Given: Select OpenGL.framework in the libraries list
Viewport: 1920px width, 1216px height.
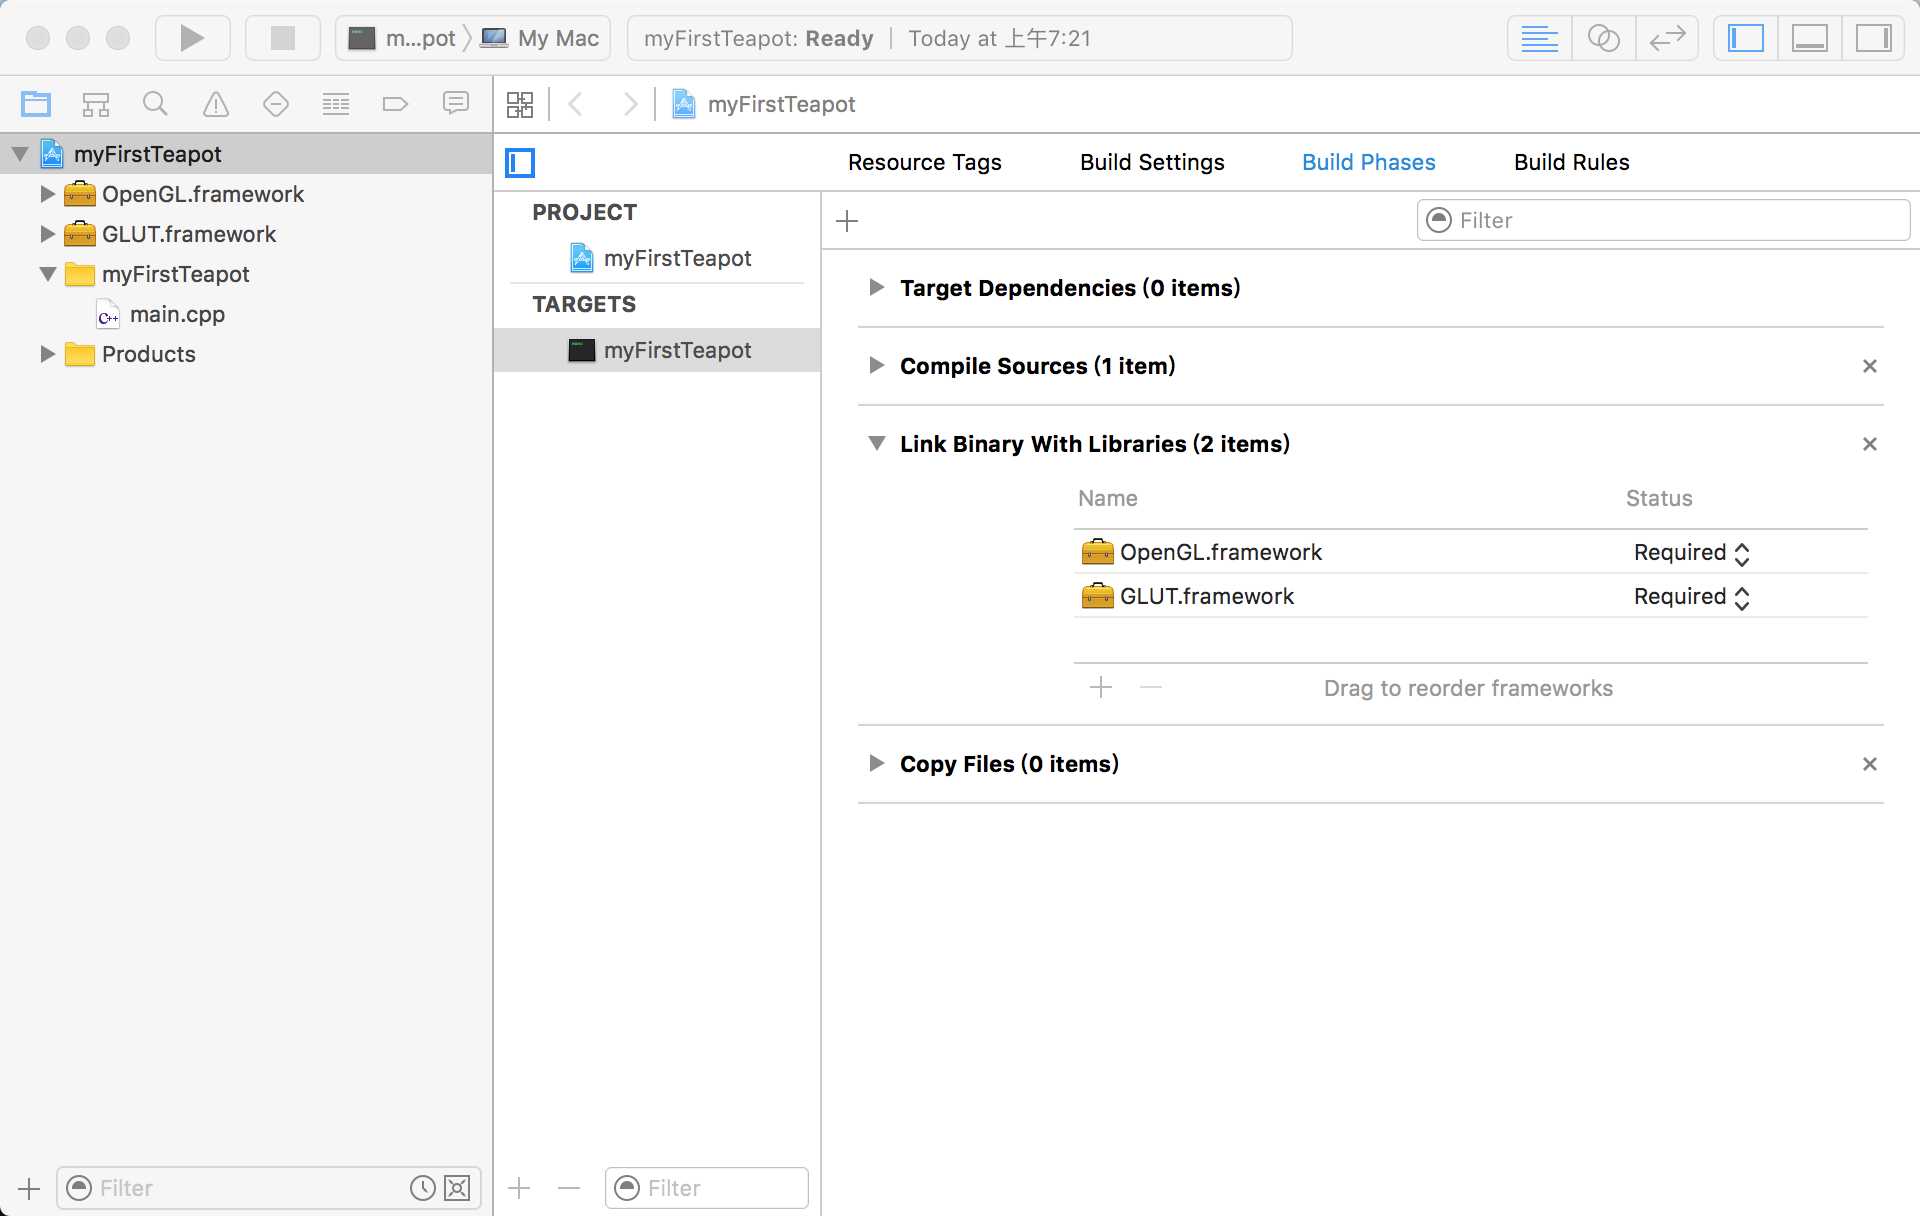Looking at the screenshot, I should click(x=1471, y=552).
